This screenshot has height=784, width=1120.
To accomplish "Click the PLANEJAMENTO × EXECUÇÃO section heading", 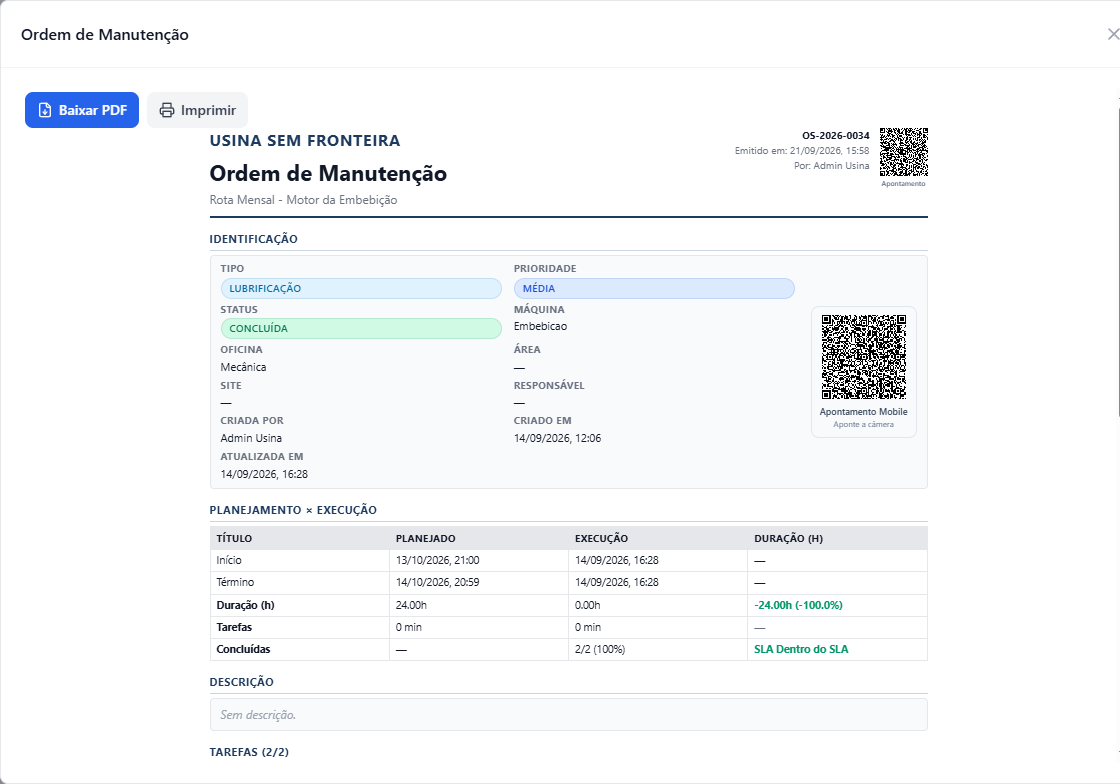I will click(293, 511).
